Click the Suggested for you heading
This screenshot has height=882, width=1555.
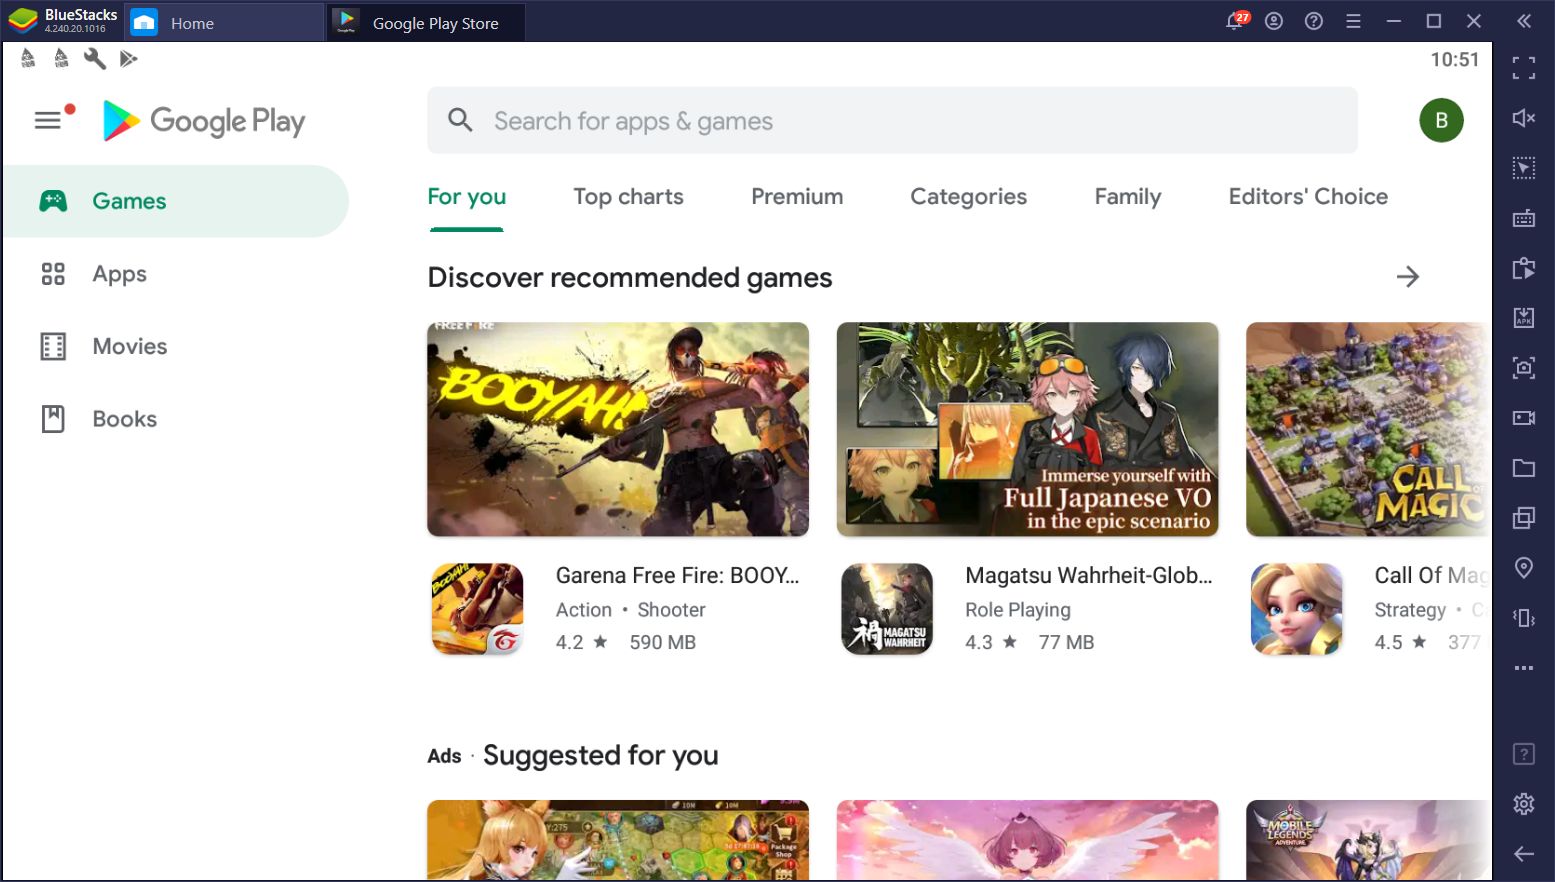point(600,755)
